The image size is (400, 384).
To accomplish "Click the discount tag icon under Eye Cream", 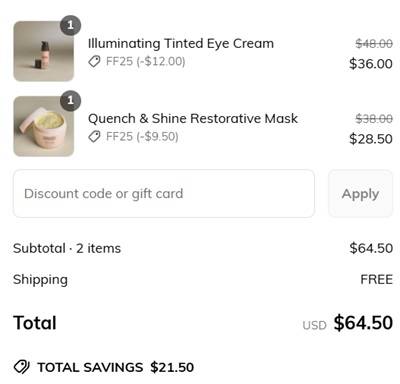I will (94, 61).
